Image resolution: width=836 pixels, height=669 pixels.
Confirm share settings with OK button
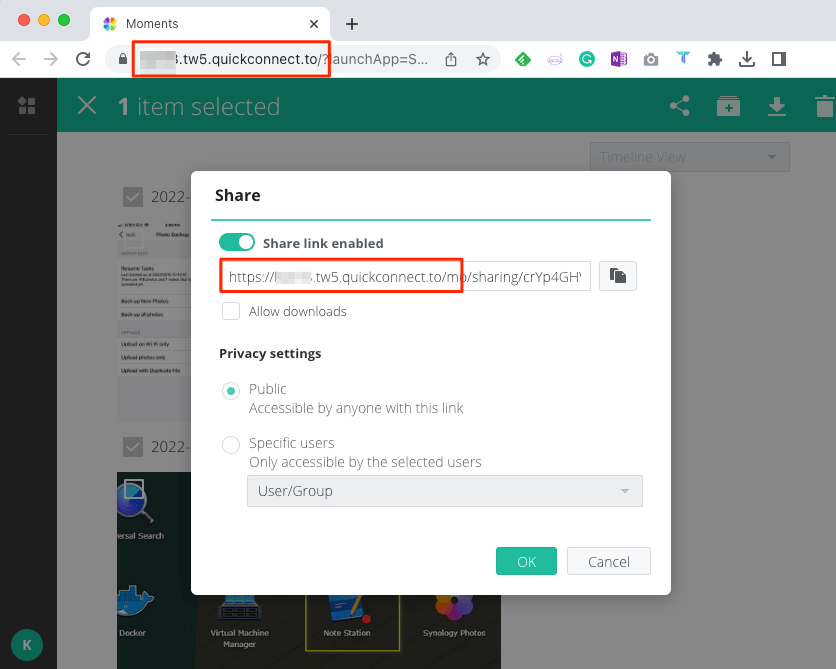(x=526, y=561)
